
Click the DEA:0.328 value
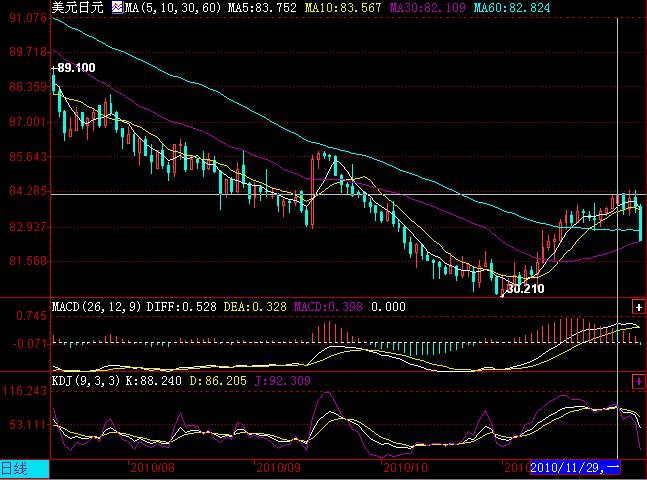[x=255, y=307]
